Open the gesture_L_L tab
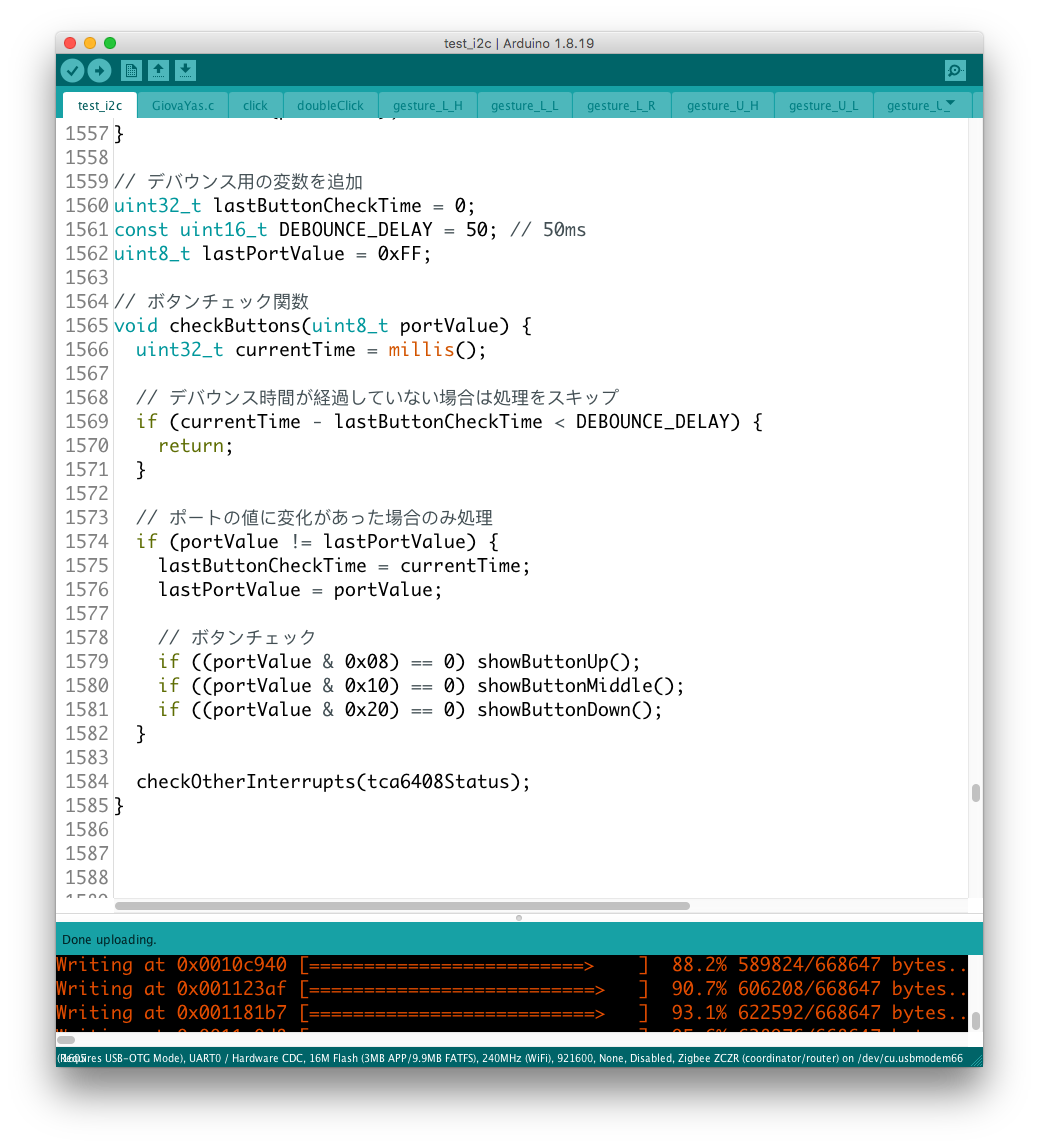 [524, 105]
